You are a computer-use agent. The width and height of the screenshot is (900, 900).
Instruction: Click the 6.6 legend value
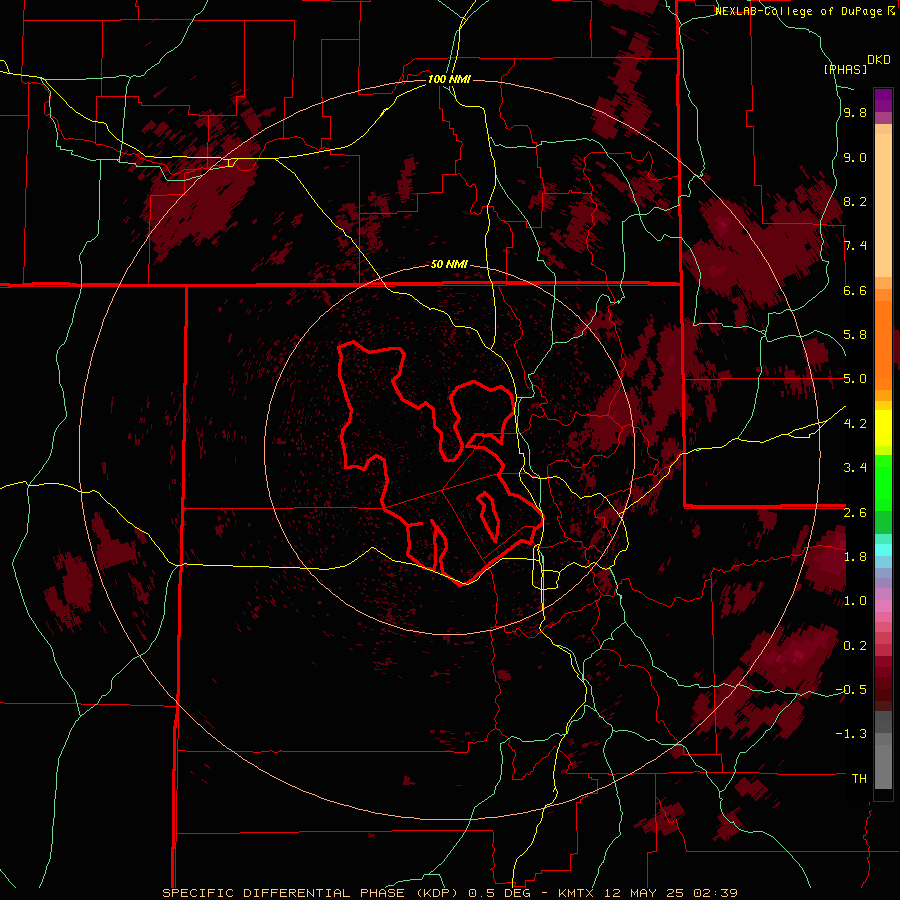pyautogui.click(x=855, y=290)
